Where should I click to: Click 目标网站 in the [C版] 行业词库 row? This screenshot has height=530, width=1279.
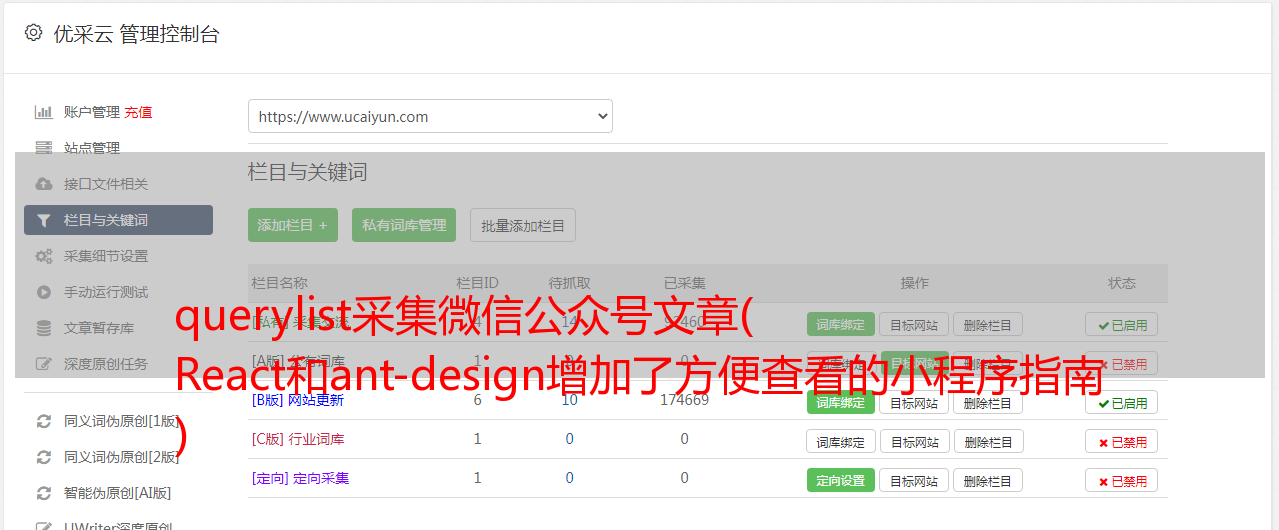click(x=914, y=441)
